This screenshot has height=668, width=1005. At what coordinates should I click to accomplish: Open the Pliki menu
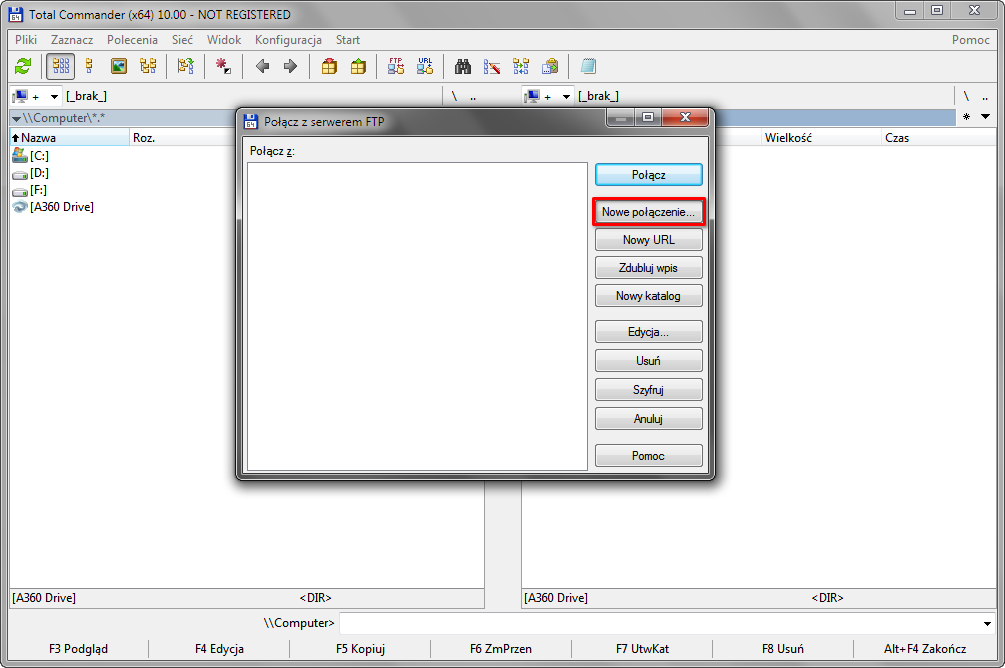tap(26, 40)
